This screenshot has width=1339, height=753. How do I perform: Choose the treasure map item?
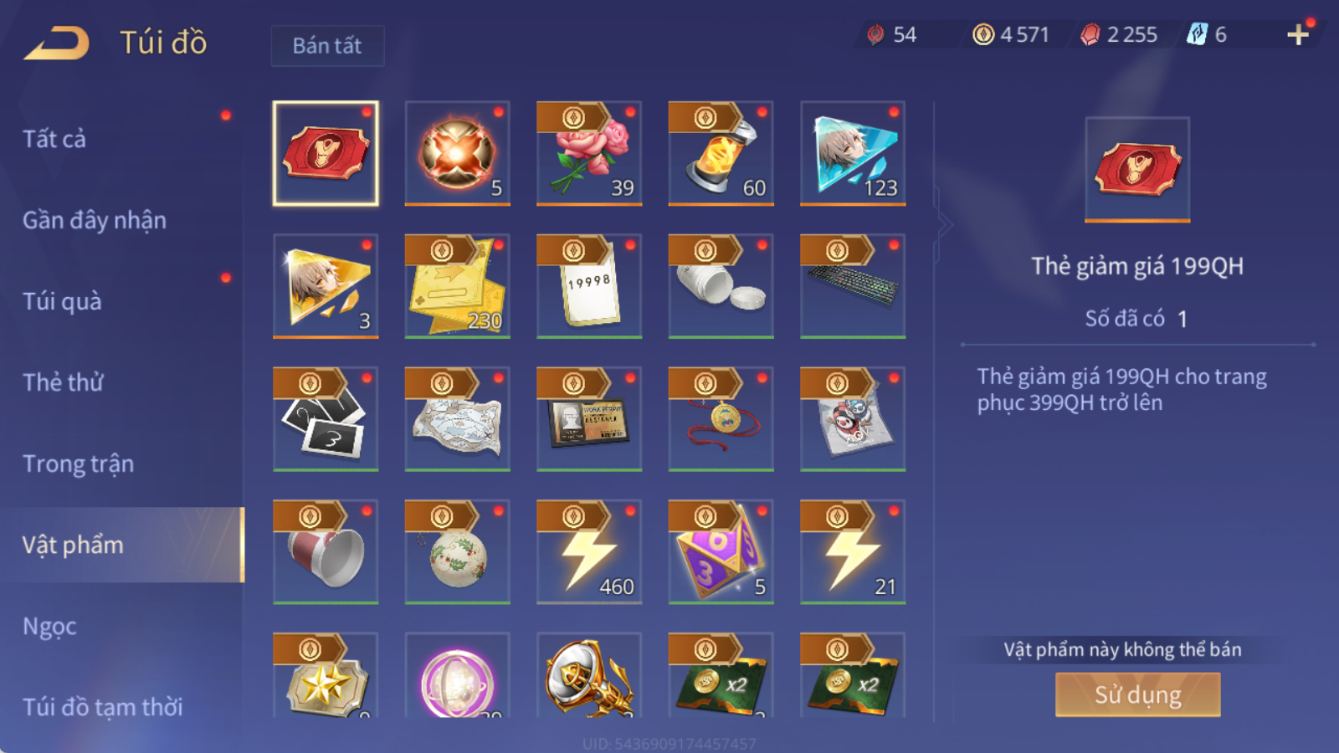point(457,419)
